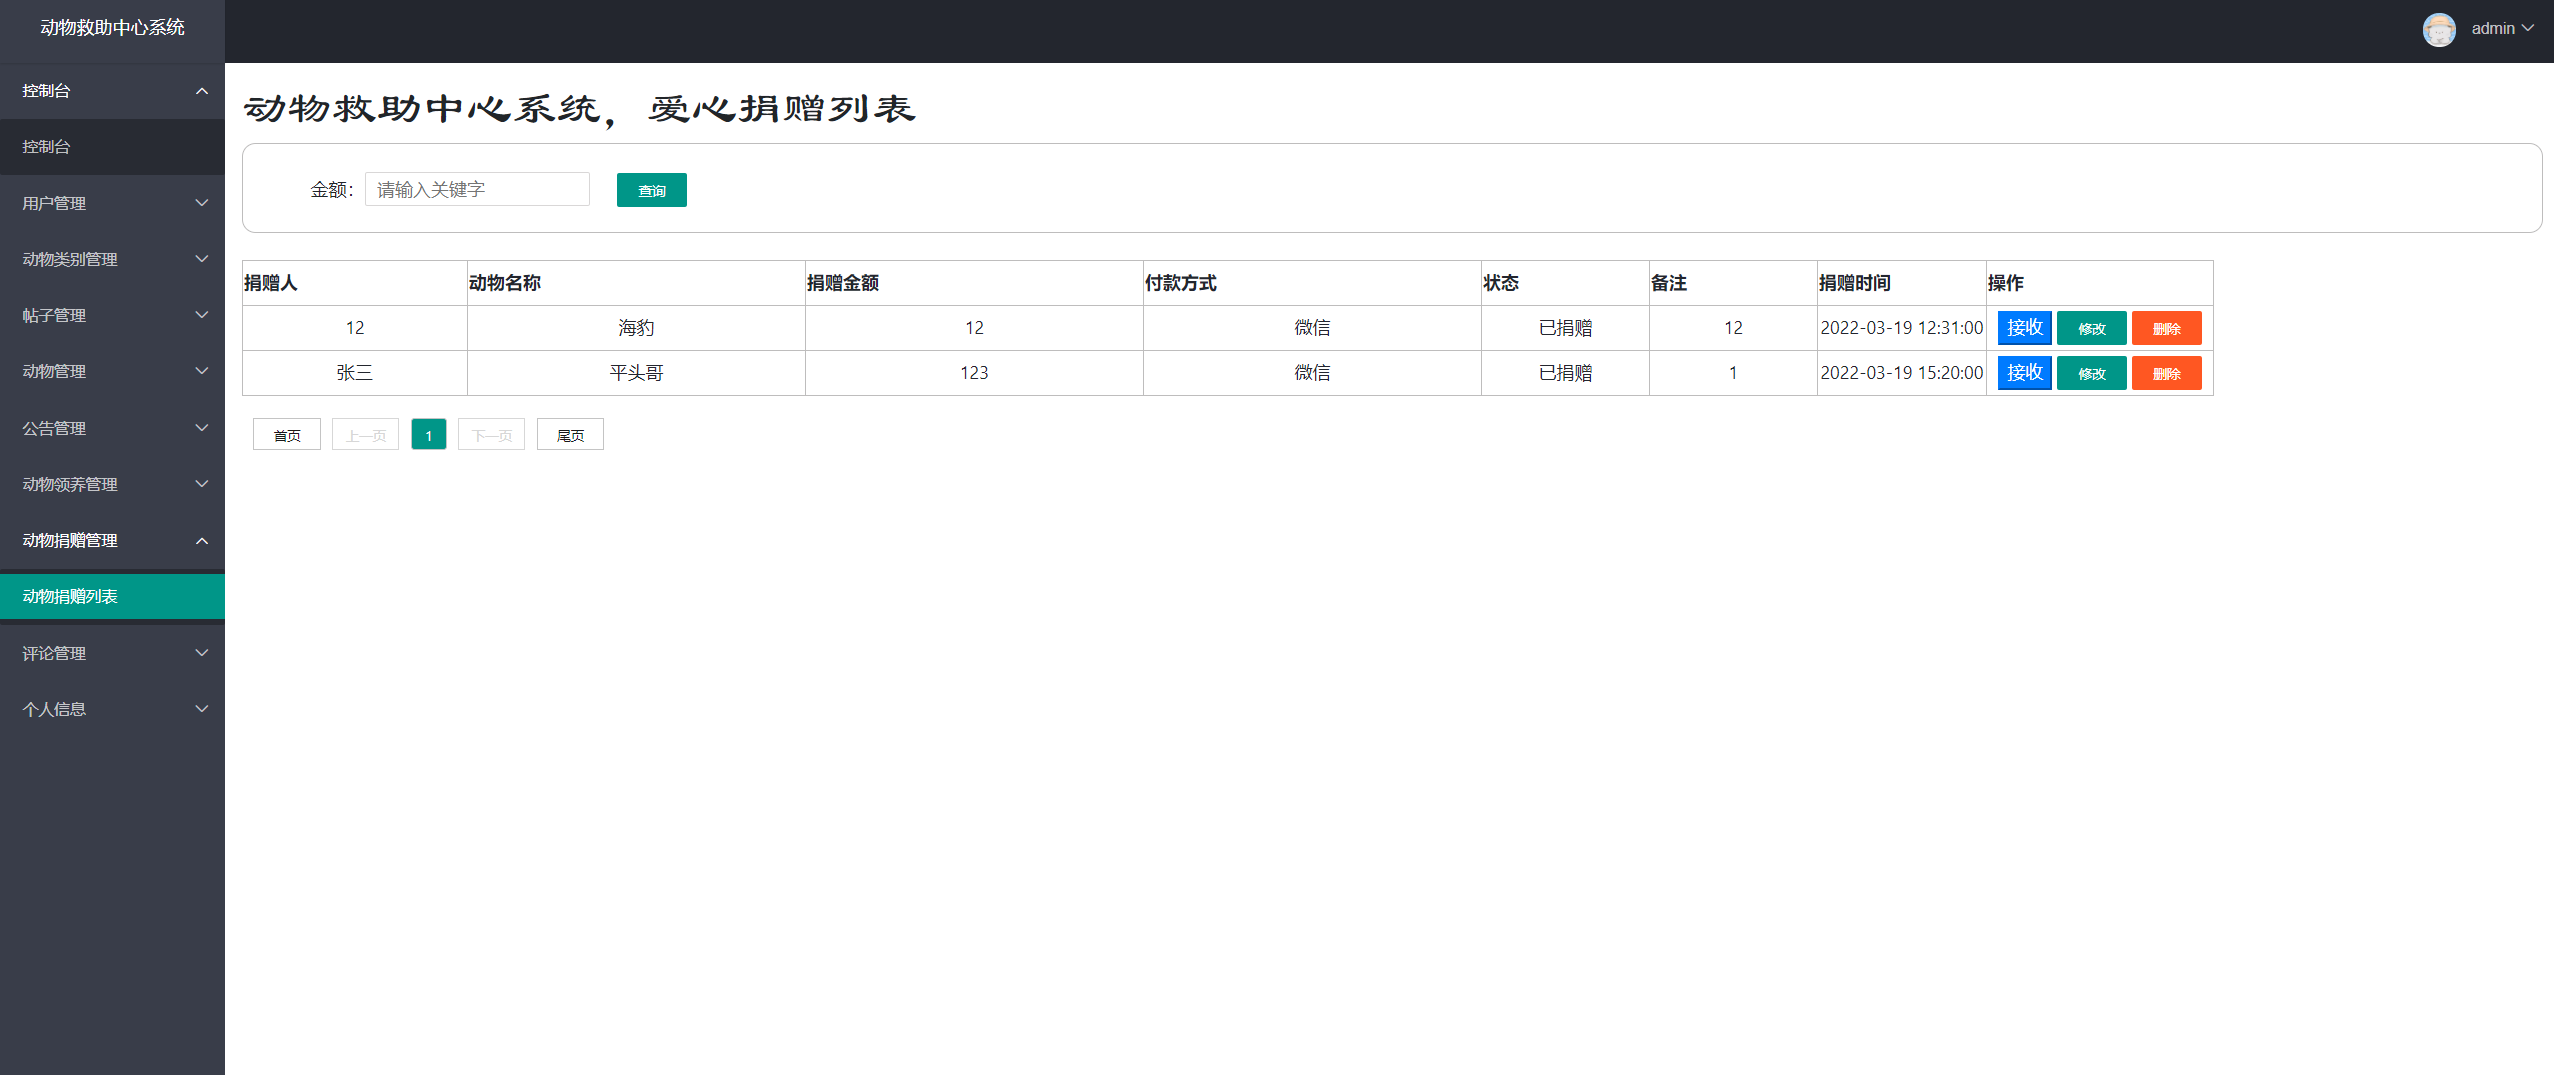Expand the 帖子管理 menu
Image resolution: width=2554 pixels, height=1075 pixels.
[x=112, y=315]
